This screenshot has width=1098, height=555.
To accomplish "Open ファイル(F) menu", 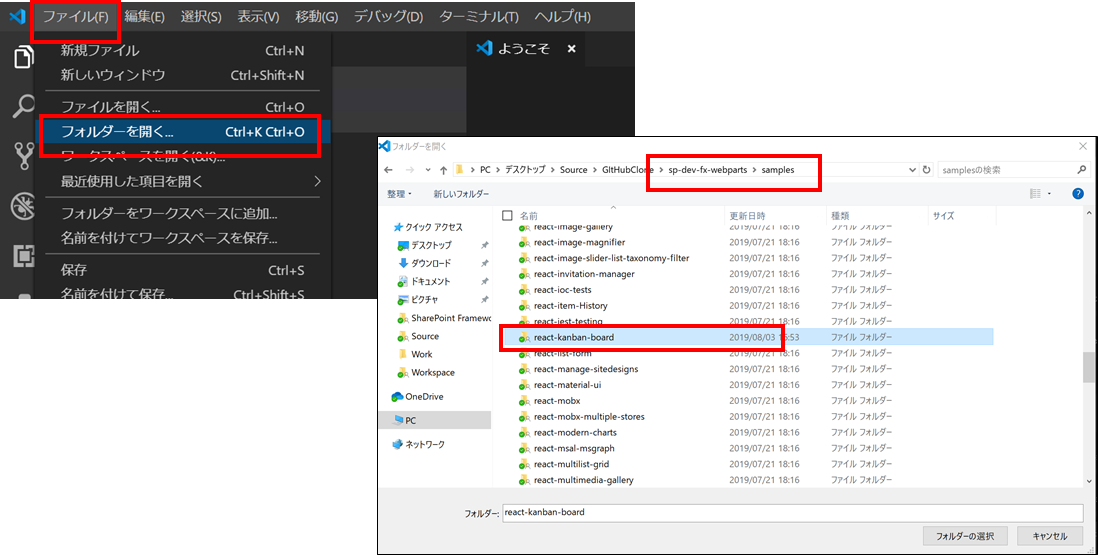I will (x=76, y=17).
